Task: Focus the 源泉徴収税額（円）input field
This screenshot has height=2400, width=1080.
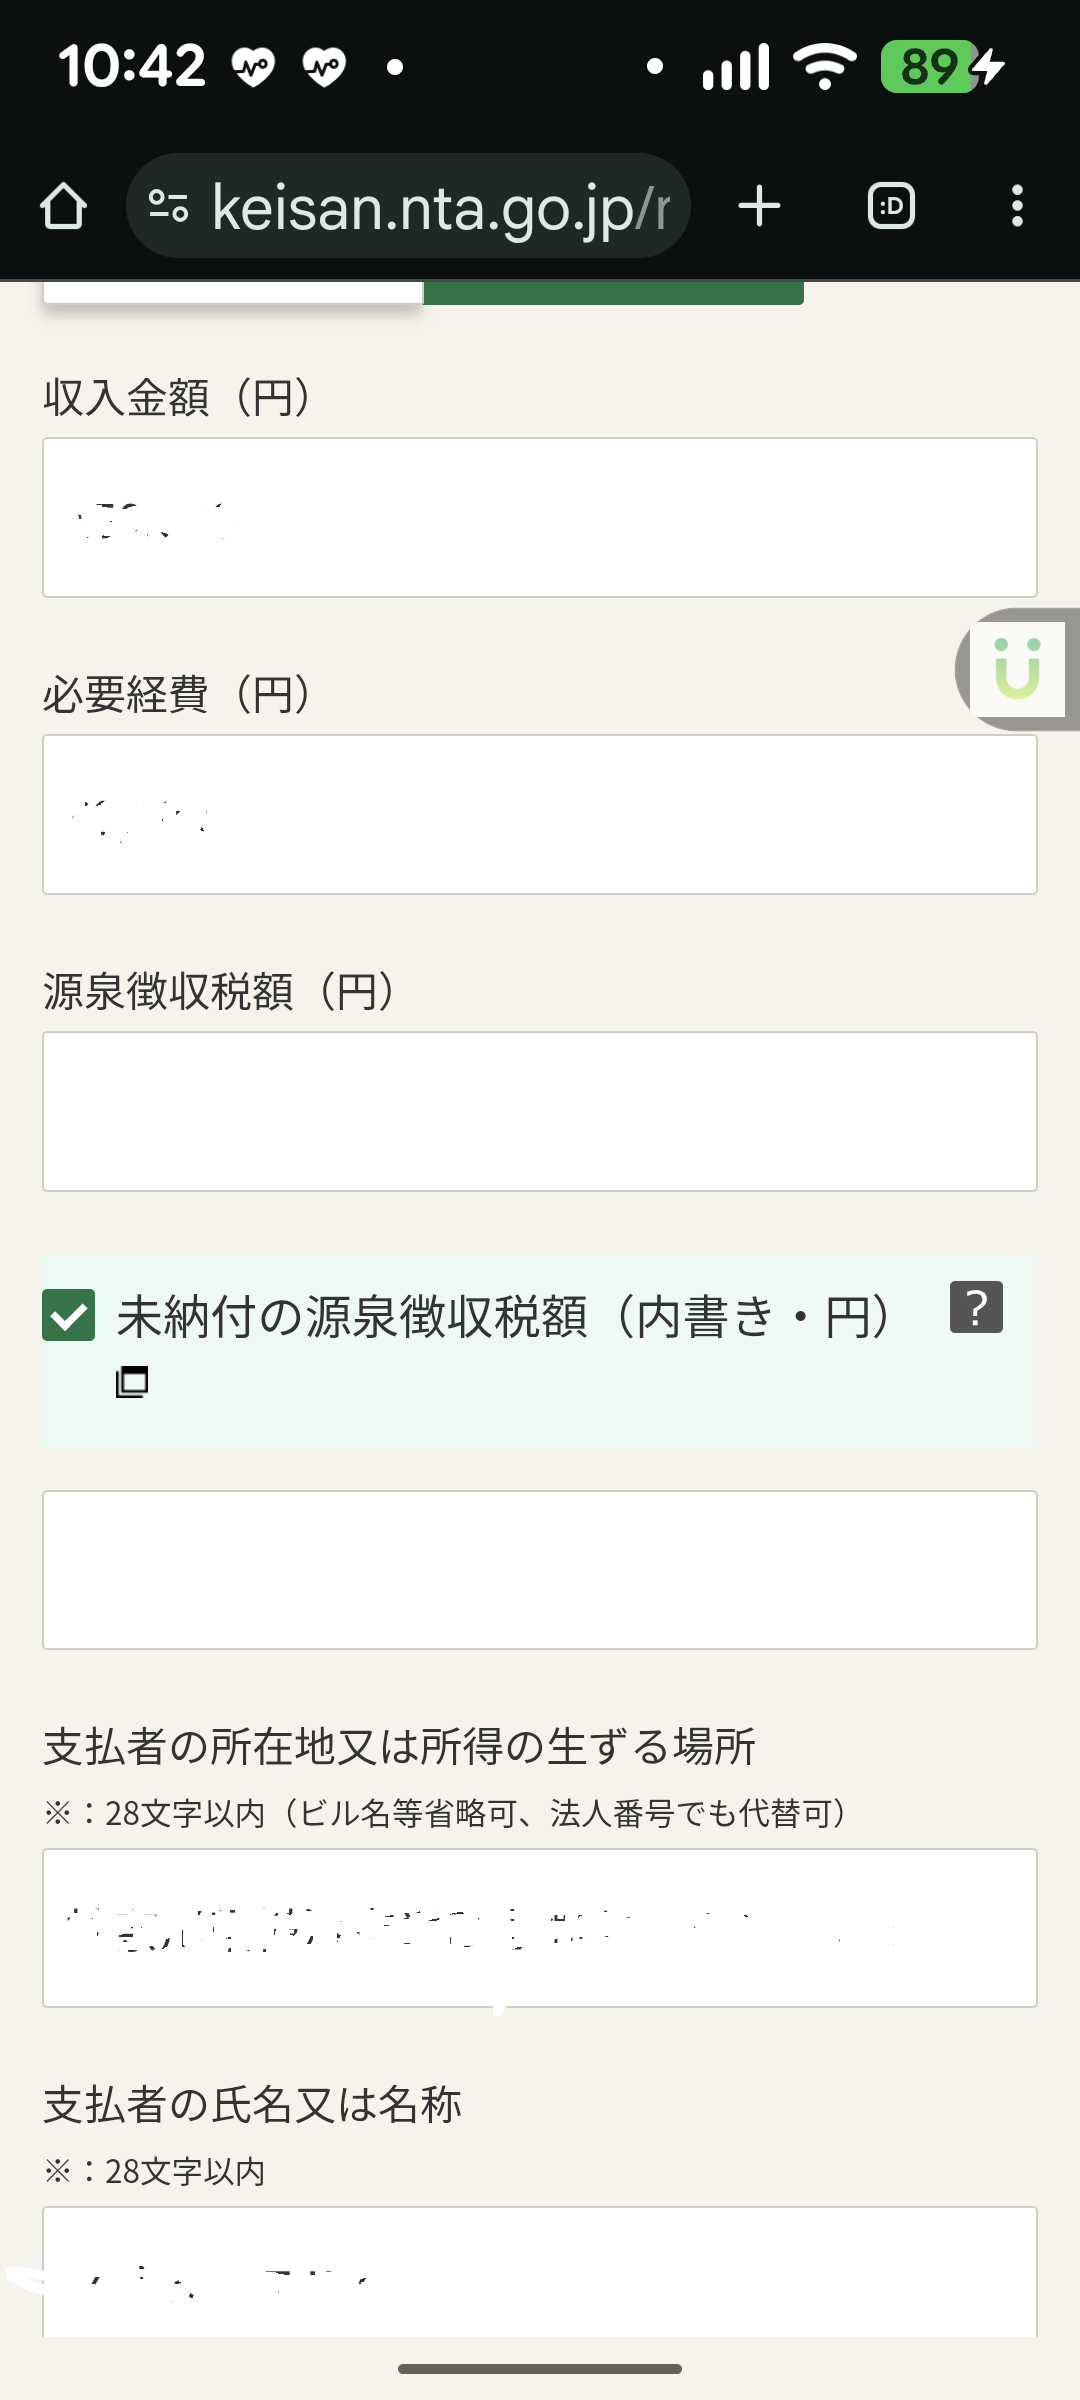Action: pyautogui.click(x=540, y=1111)
